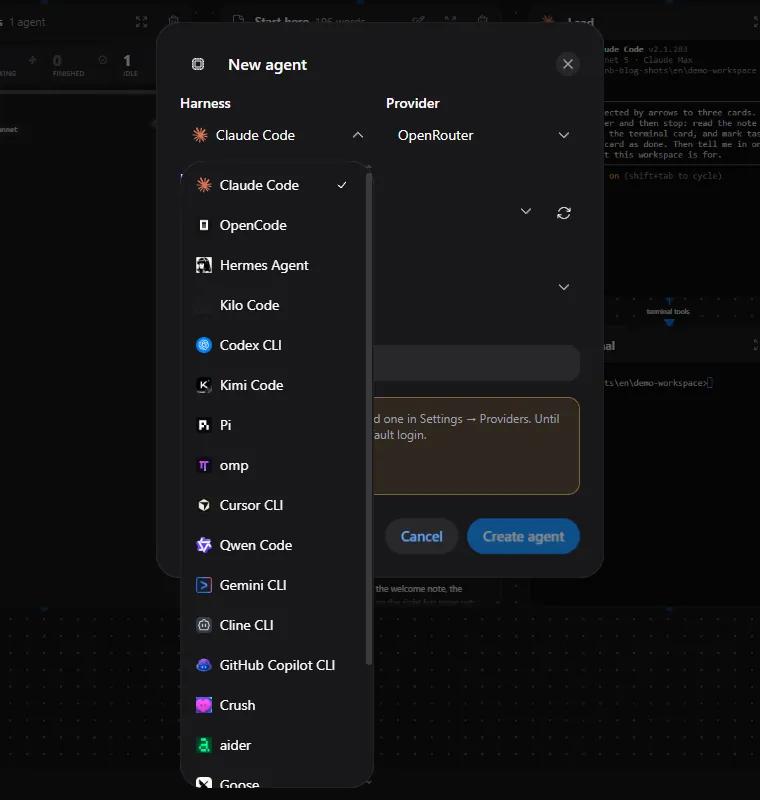Click the New agent chip icon
The image size is (760, 800).
[198, 64]
